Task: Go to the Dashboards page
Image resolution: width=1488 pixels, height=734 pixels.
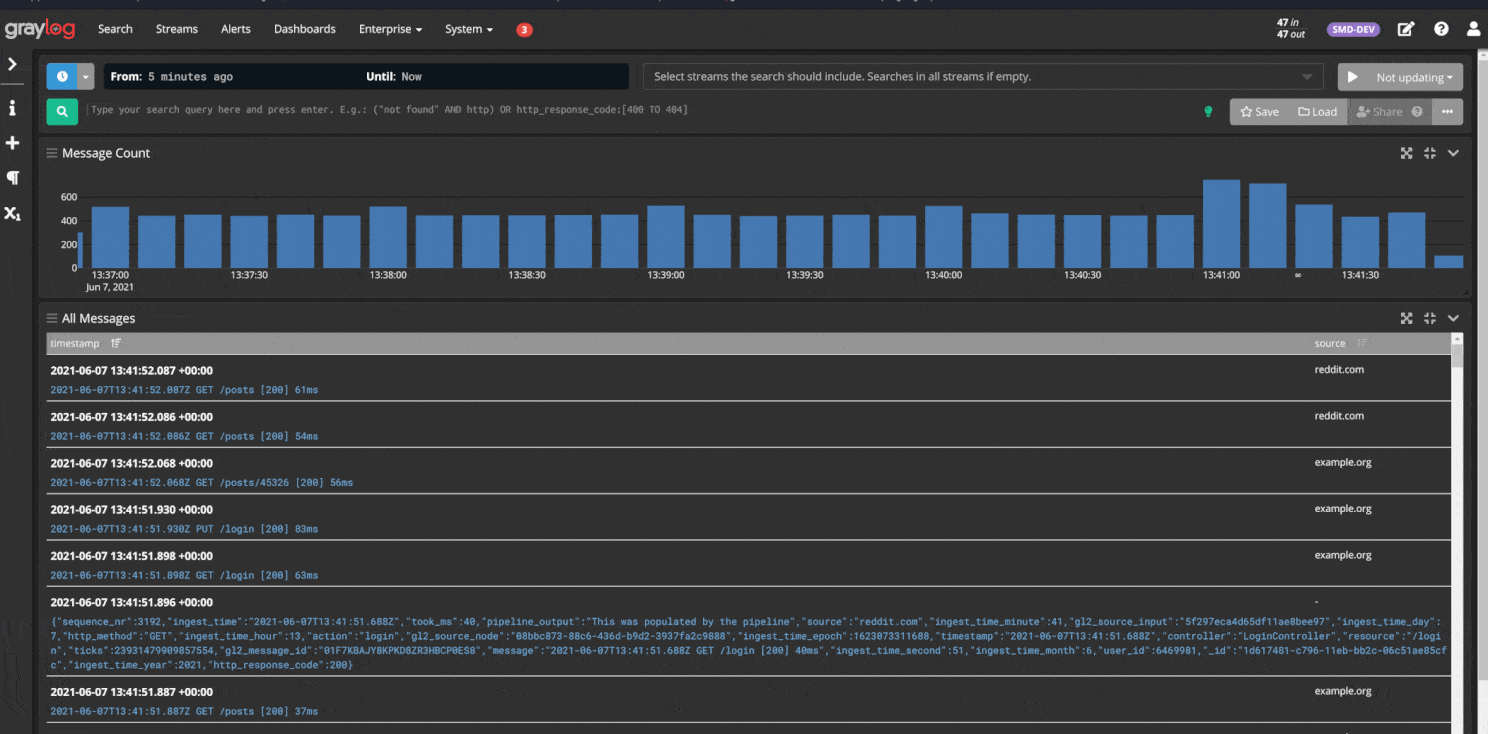Action: (304, 29)
